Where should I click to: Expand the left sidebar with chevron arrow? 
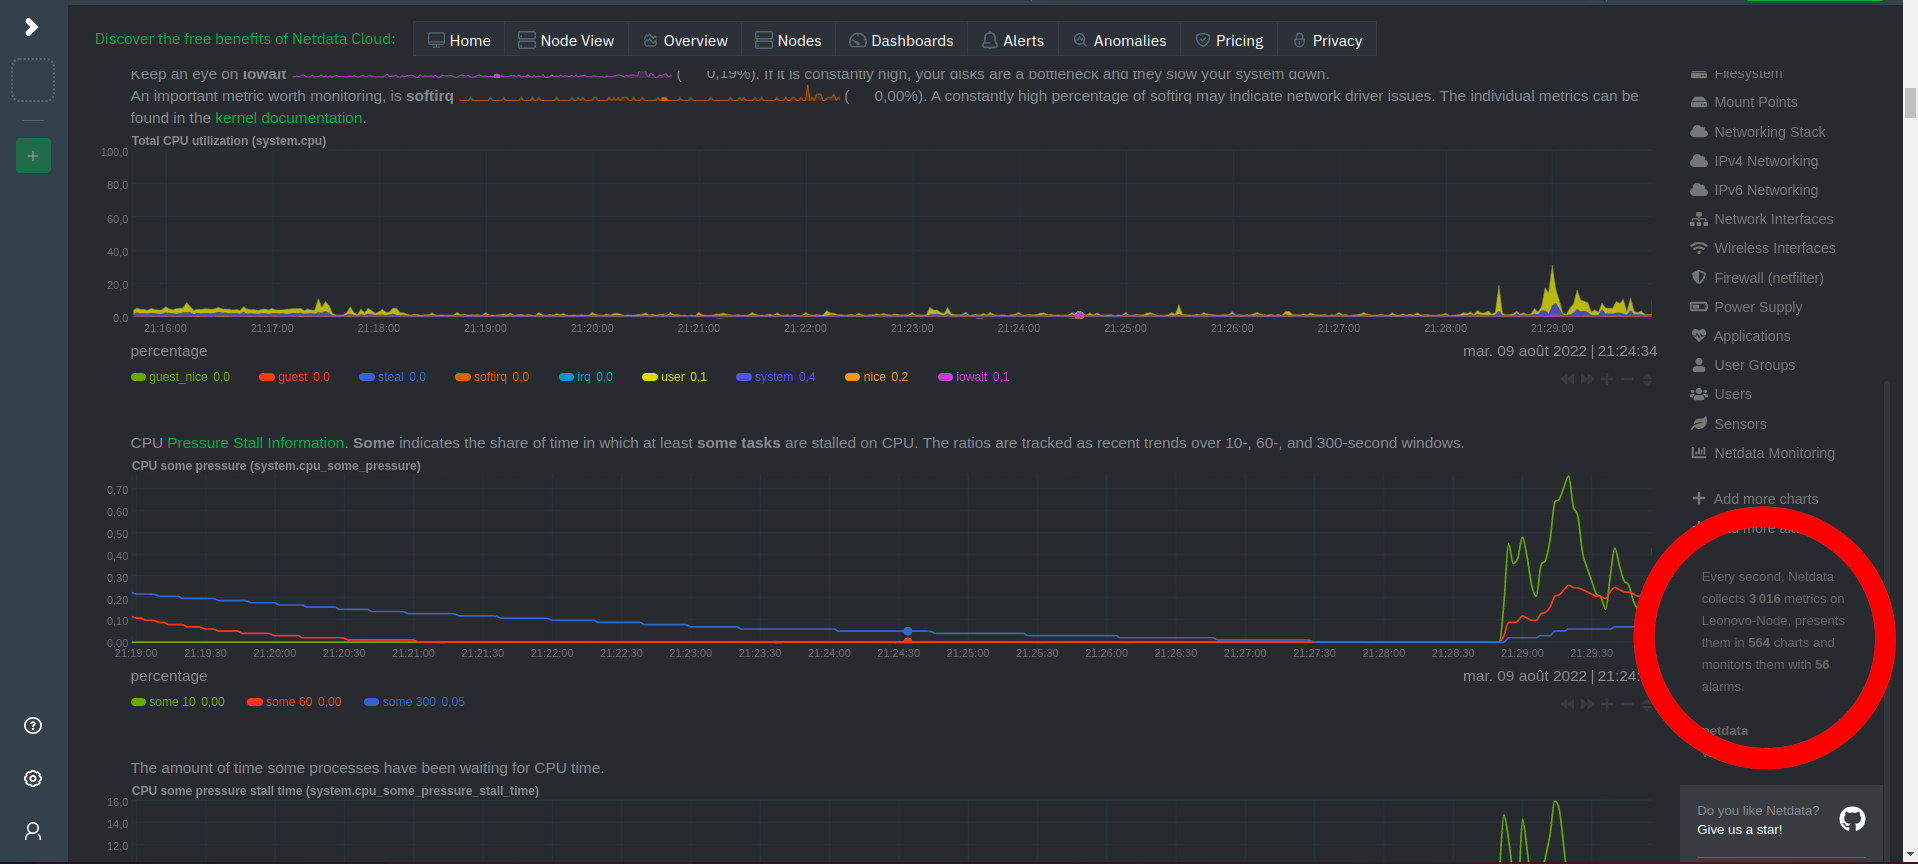coord(32,27)
